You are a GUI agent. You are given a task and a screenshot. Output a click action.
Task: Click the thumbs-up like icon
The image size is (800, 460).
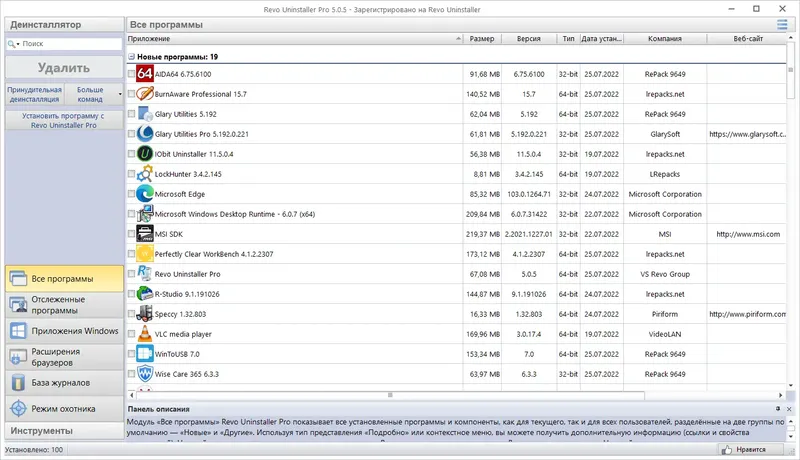[x=727, y=449]
